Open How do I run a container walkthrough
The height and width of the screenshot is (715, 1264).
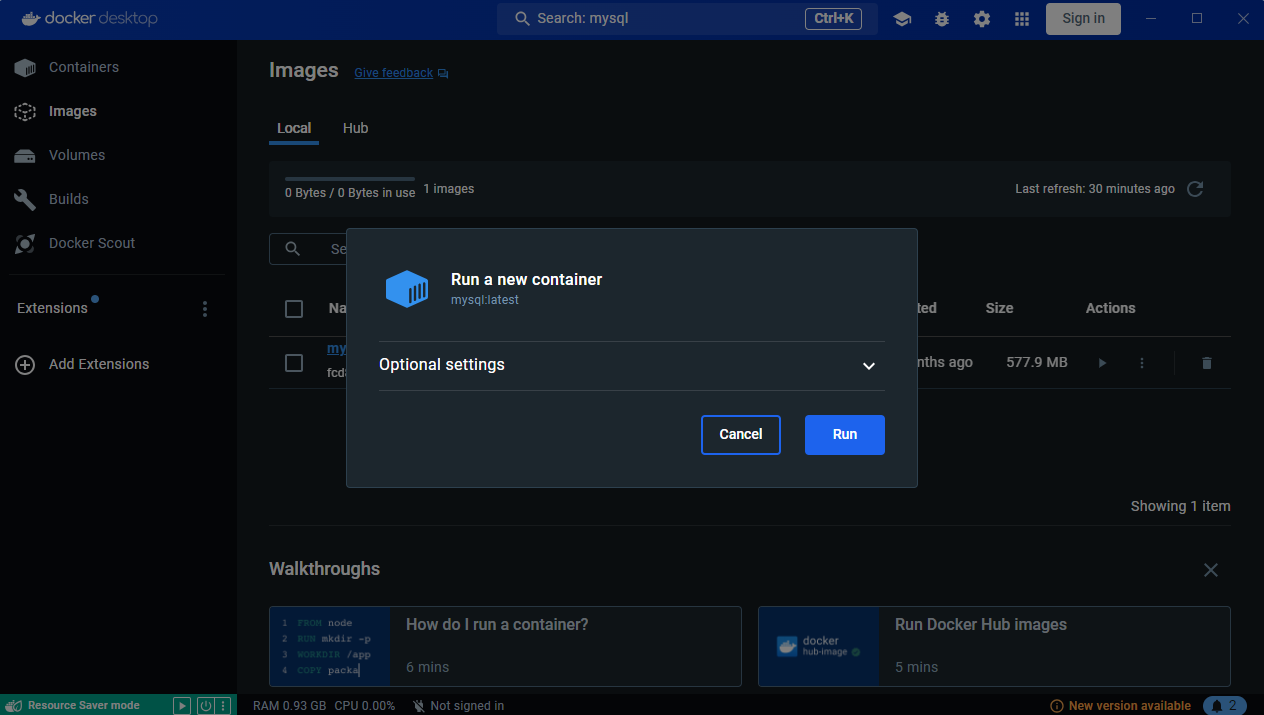505,646
